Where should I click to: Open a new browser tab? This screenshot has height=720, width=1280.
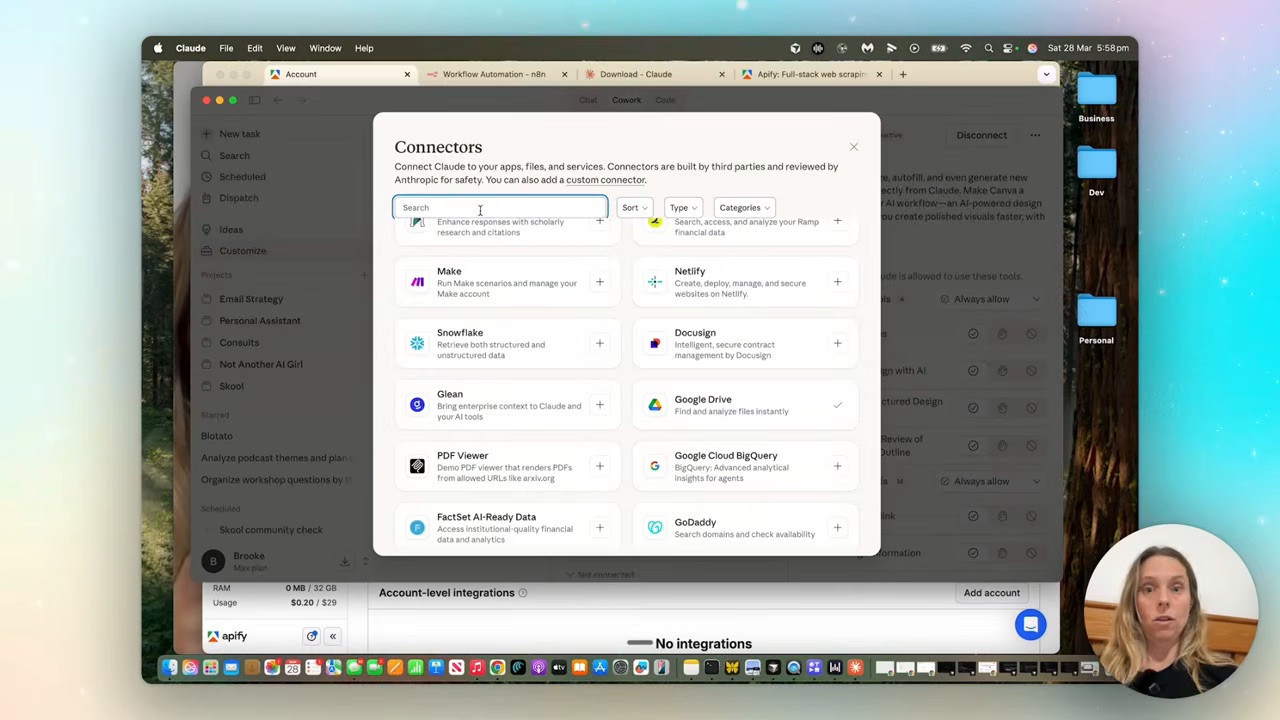(902, 74)
